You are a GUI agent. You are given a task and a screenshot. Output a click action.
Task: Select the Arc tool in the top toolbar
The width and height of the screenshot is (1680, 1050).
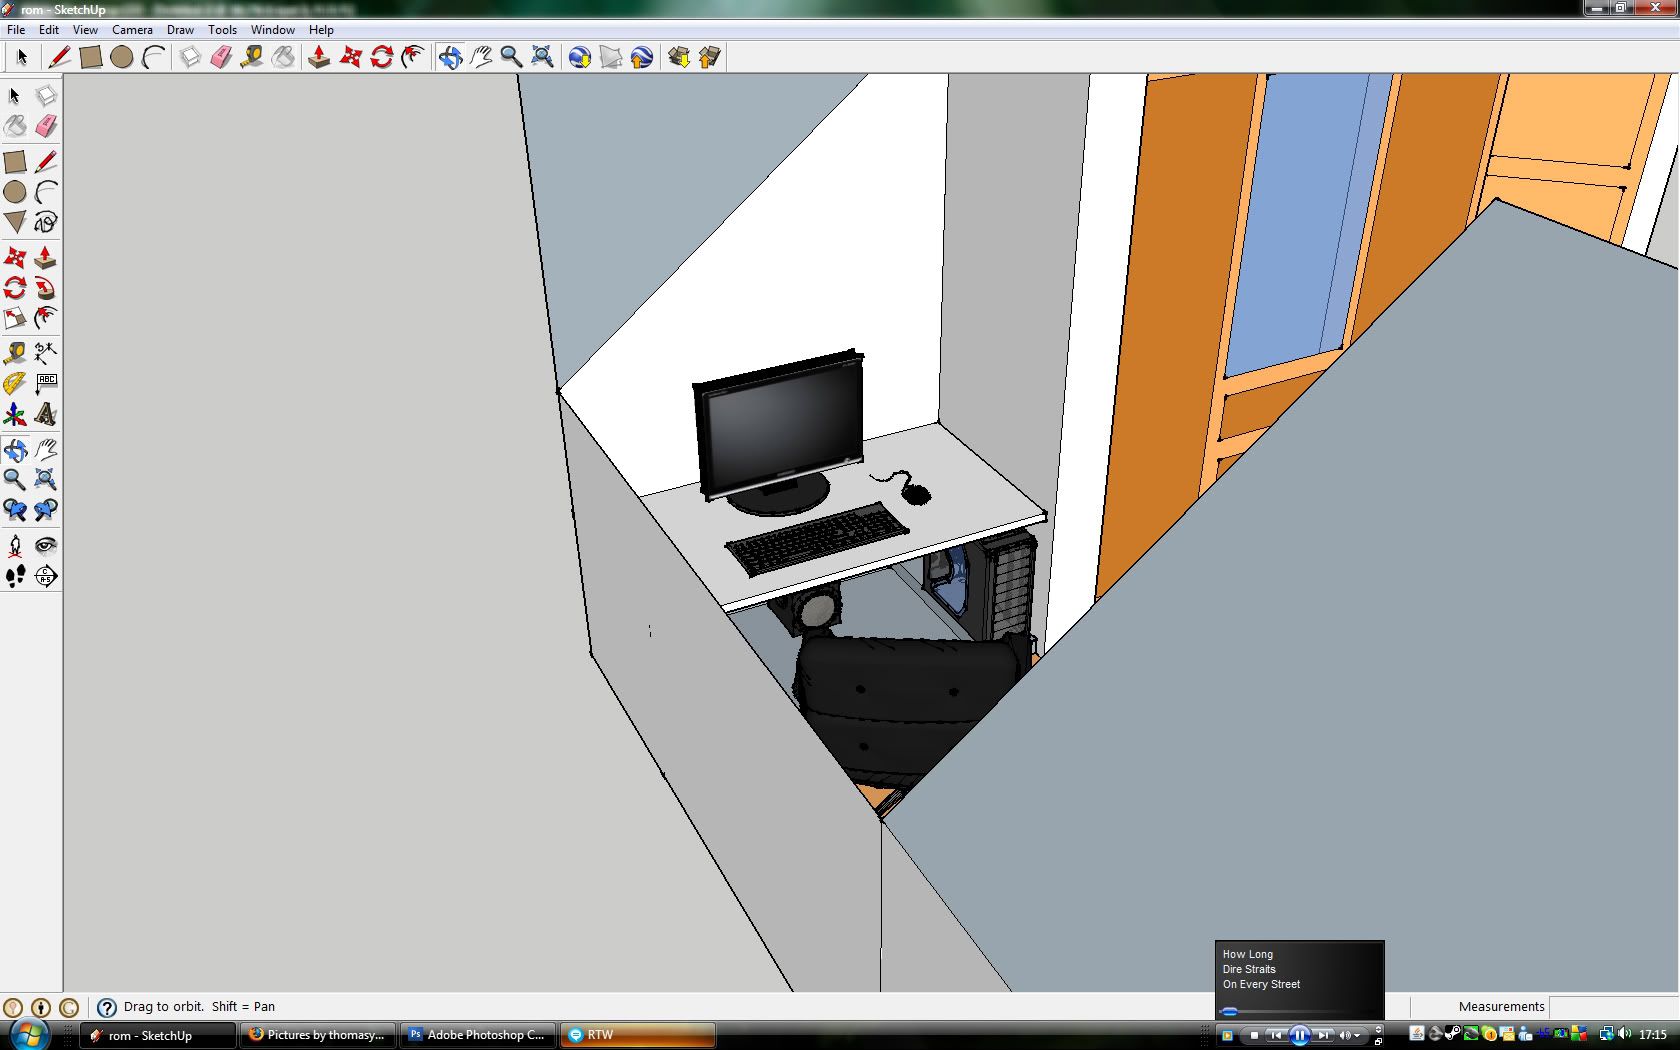[153, 57]
